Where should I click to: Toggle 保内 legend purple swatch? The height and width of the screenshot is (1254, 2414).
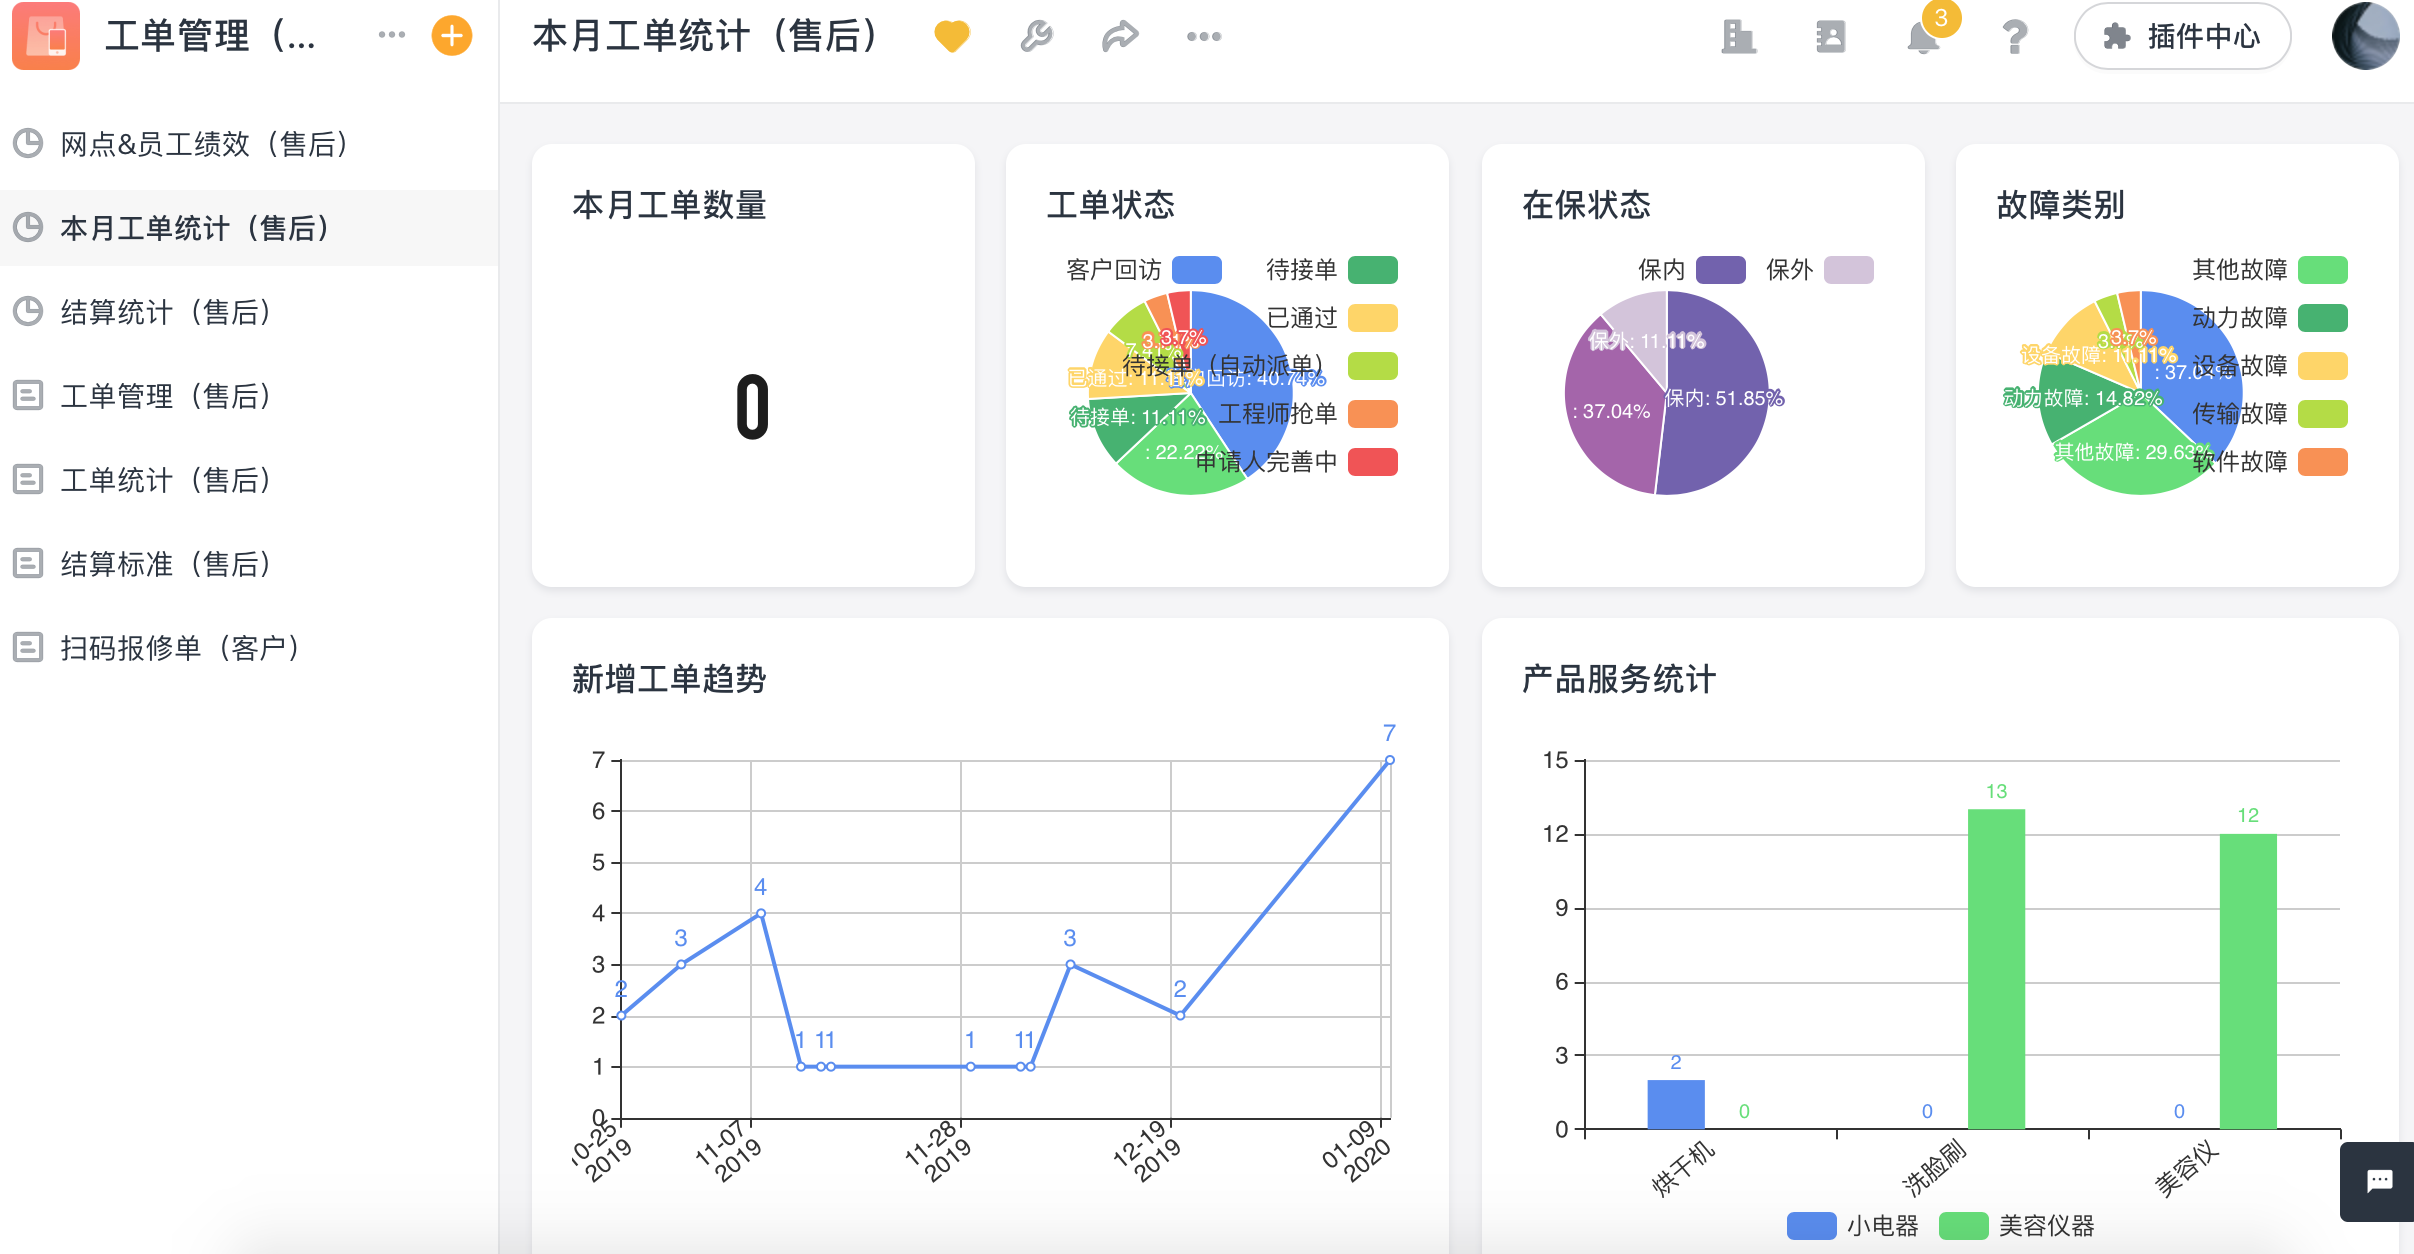coord(1721,270)
